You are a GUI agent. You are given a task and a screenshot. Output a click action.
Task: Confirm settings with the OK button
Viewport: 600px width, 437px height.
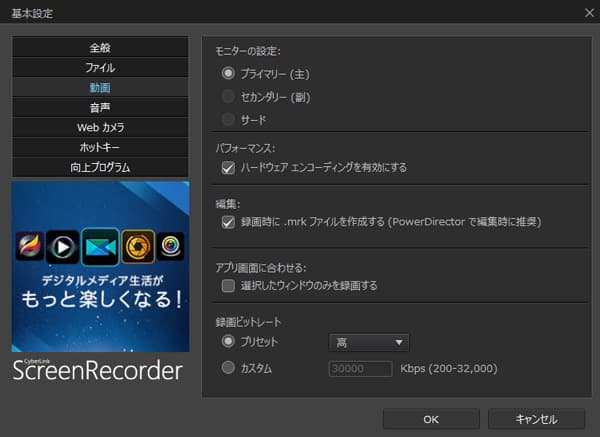pyautogui.click(x=431, y=419)
